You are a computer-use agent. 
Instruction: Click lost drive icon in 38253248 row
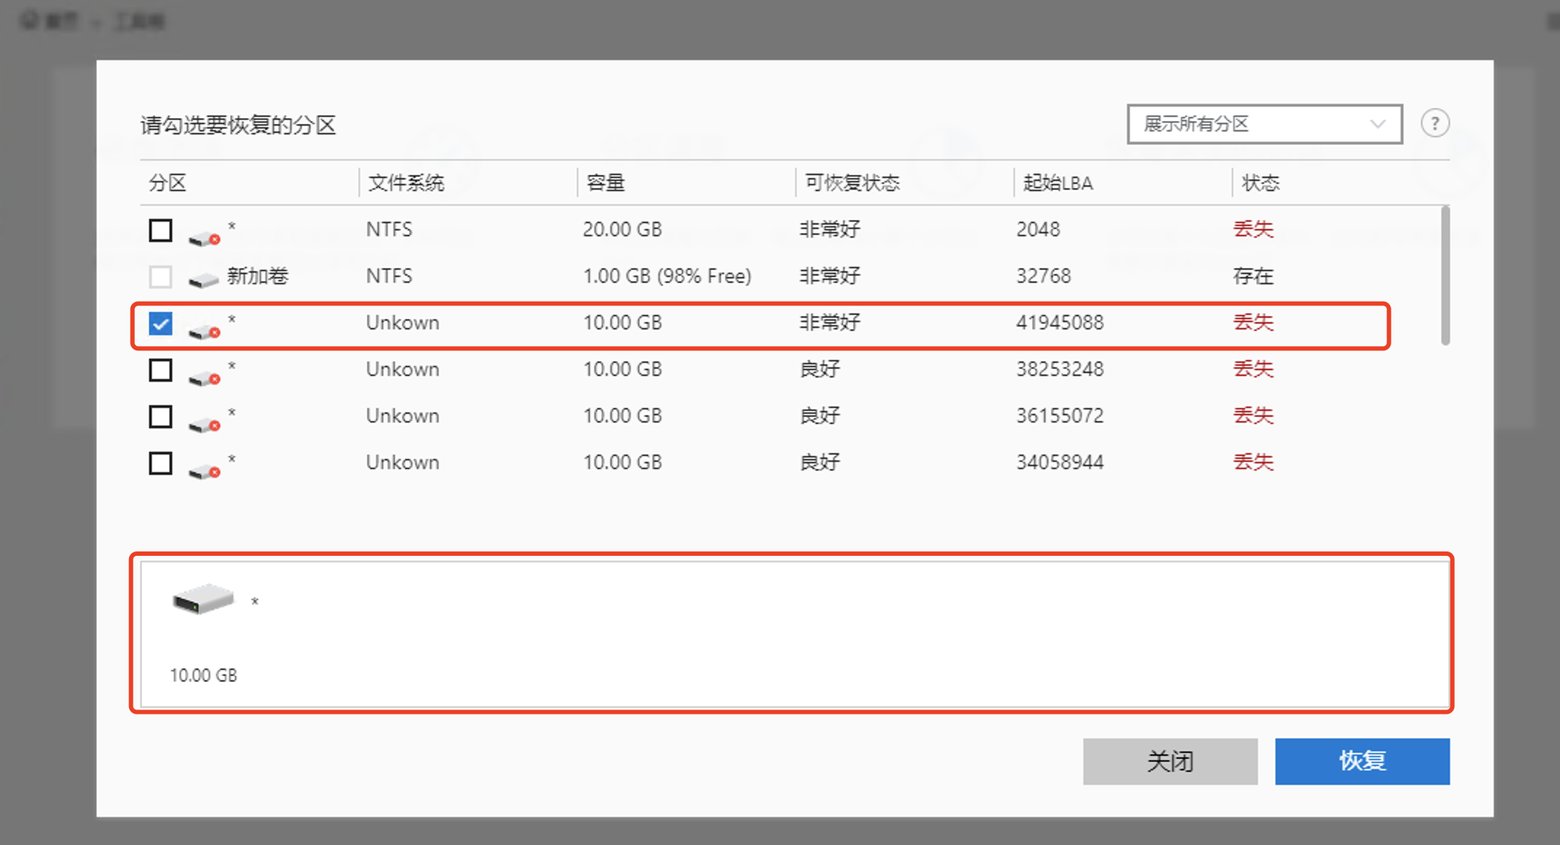coord(204,378)
